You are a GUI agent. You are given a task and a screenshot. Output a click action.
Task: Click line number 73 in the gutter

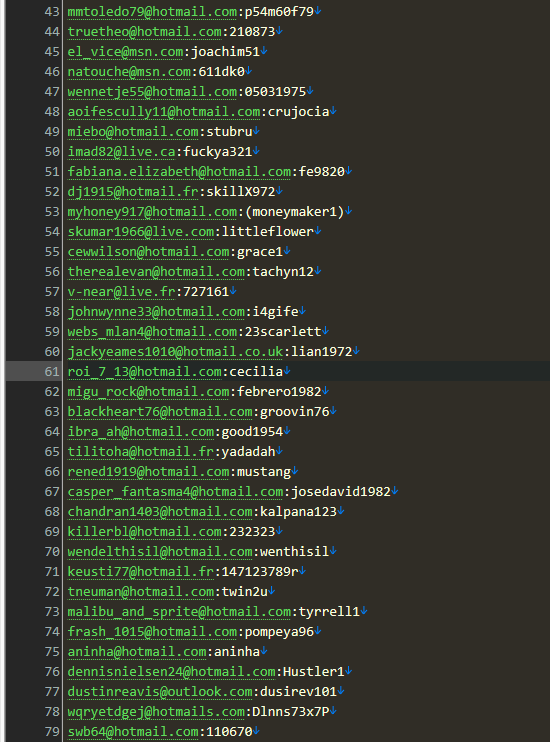click(52, 612)
